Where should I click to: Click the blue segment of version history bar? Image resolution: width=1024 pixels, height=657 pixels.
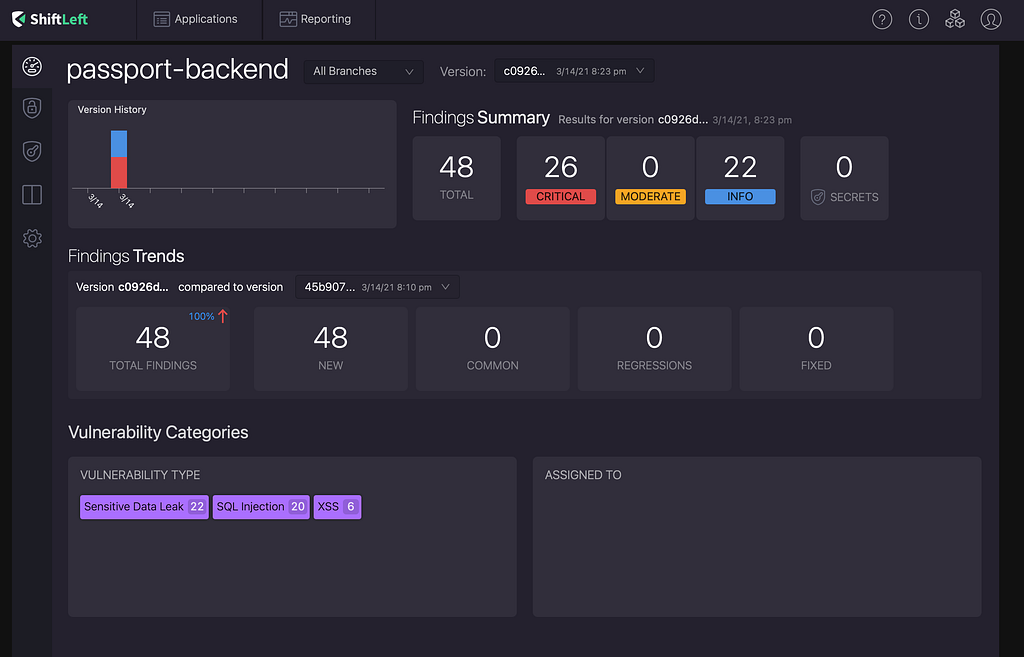tap(119, 144)
